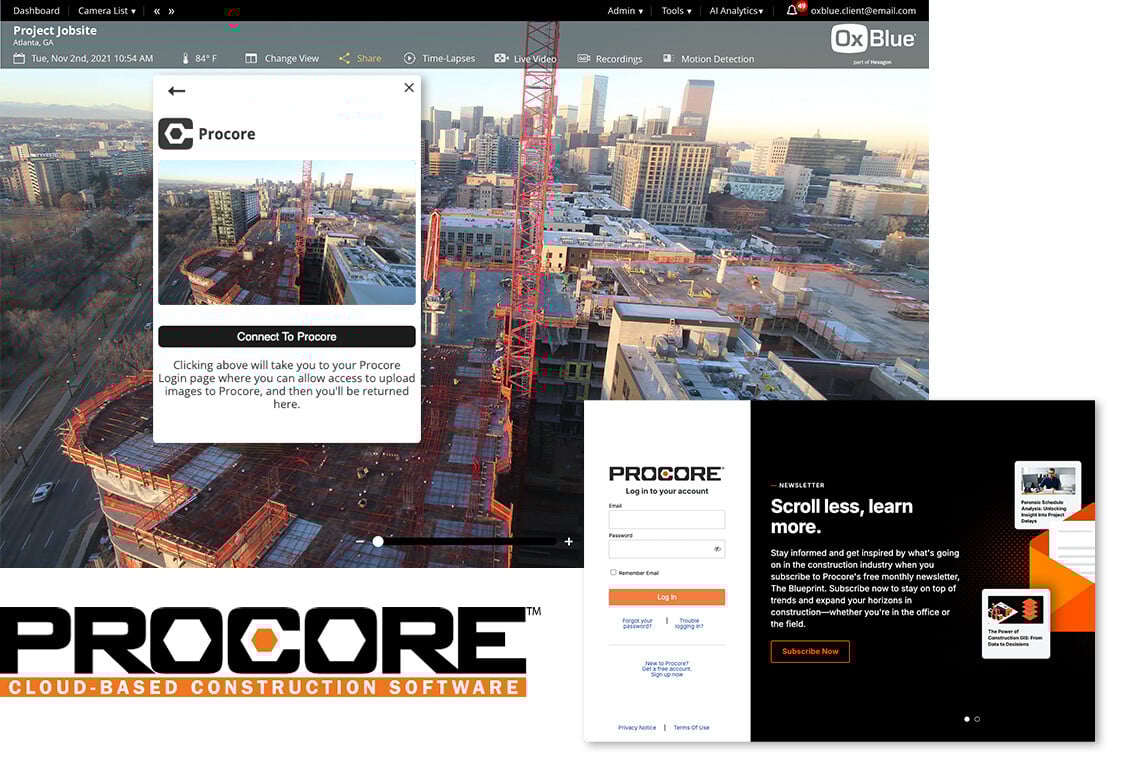Go to the Dashboard menu item
Viewport: 1134px width, 780px height.
click(36, 10)
